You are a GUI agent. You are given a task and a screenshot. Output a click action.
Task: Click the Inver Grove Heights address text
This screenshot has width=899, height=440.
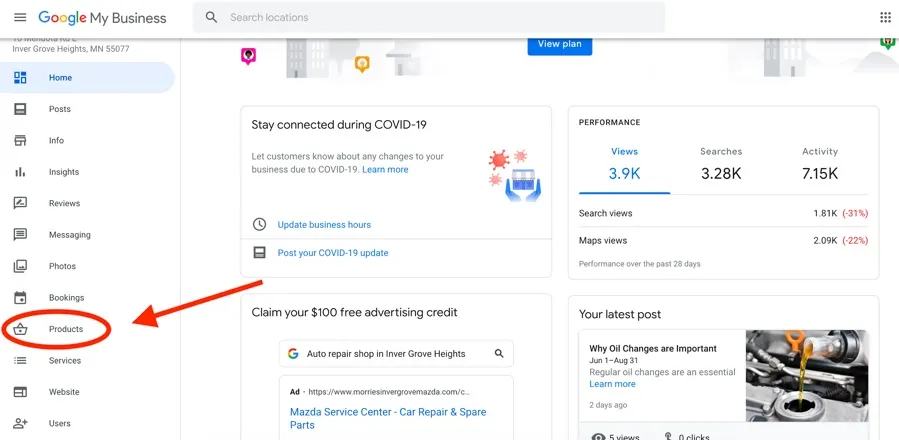71,49
